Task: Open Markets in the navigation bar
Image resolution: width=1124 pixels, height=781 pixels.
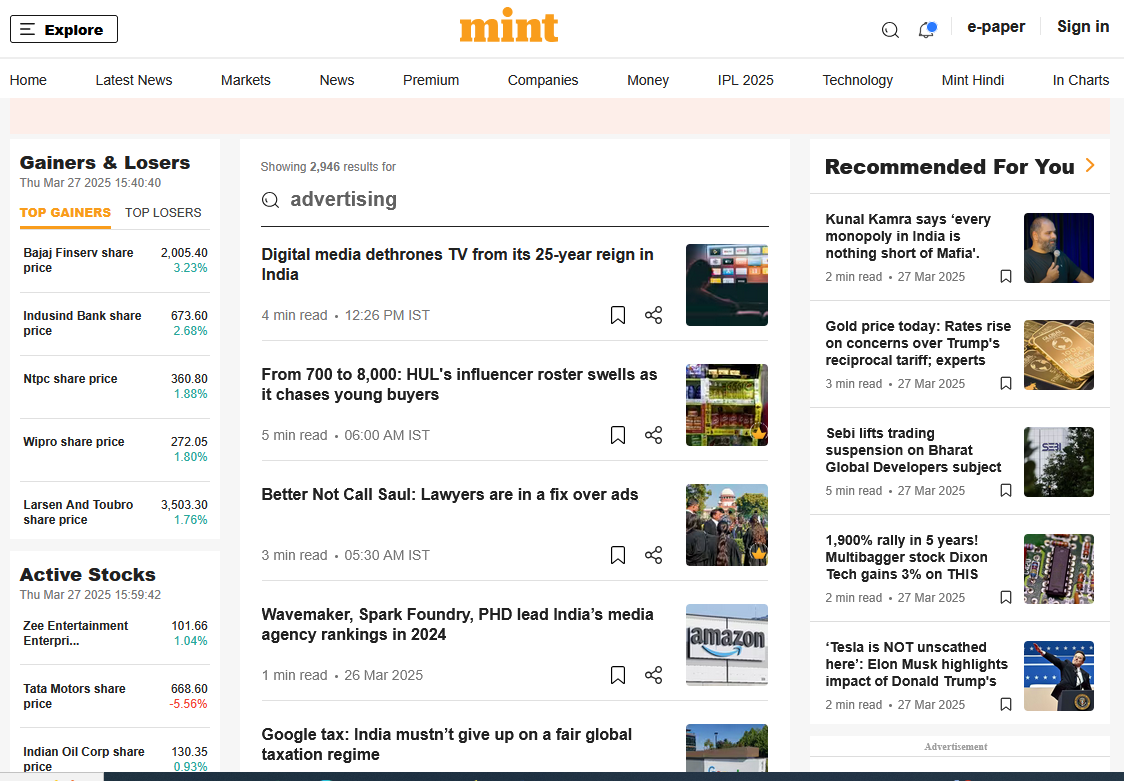Action: [x=246, y=80]
